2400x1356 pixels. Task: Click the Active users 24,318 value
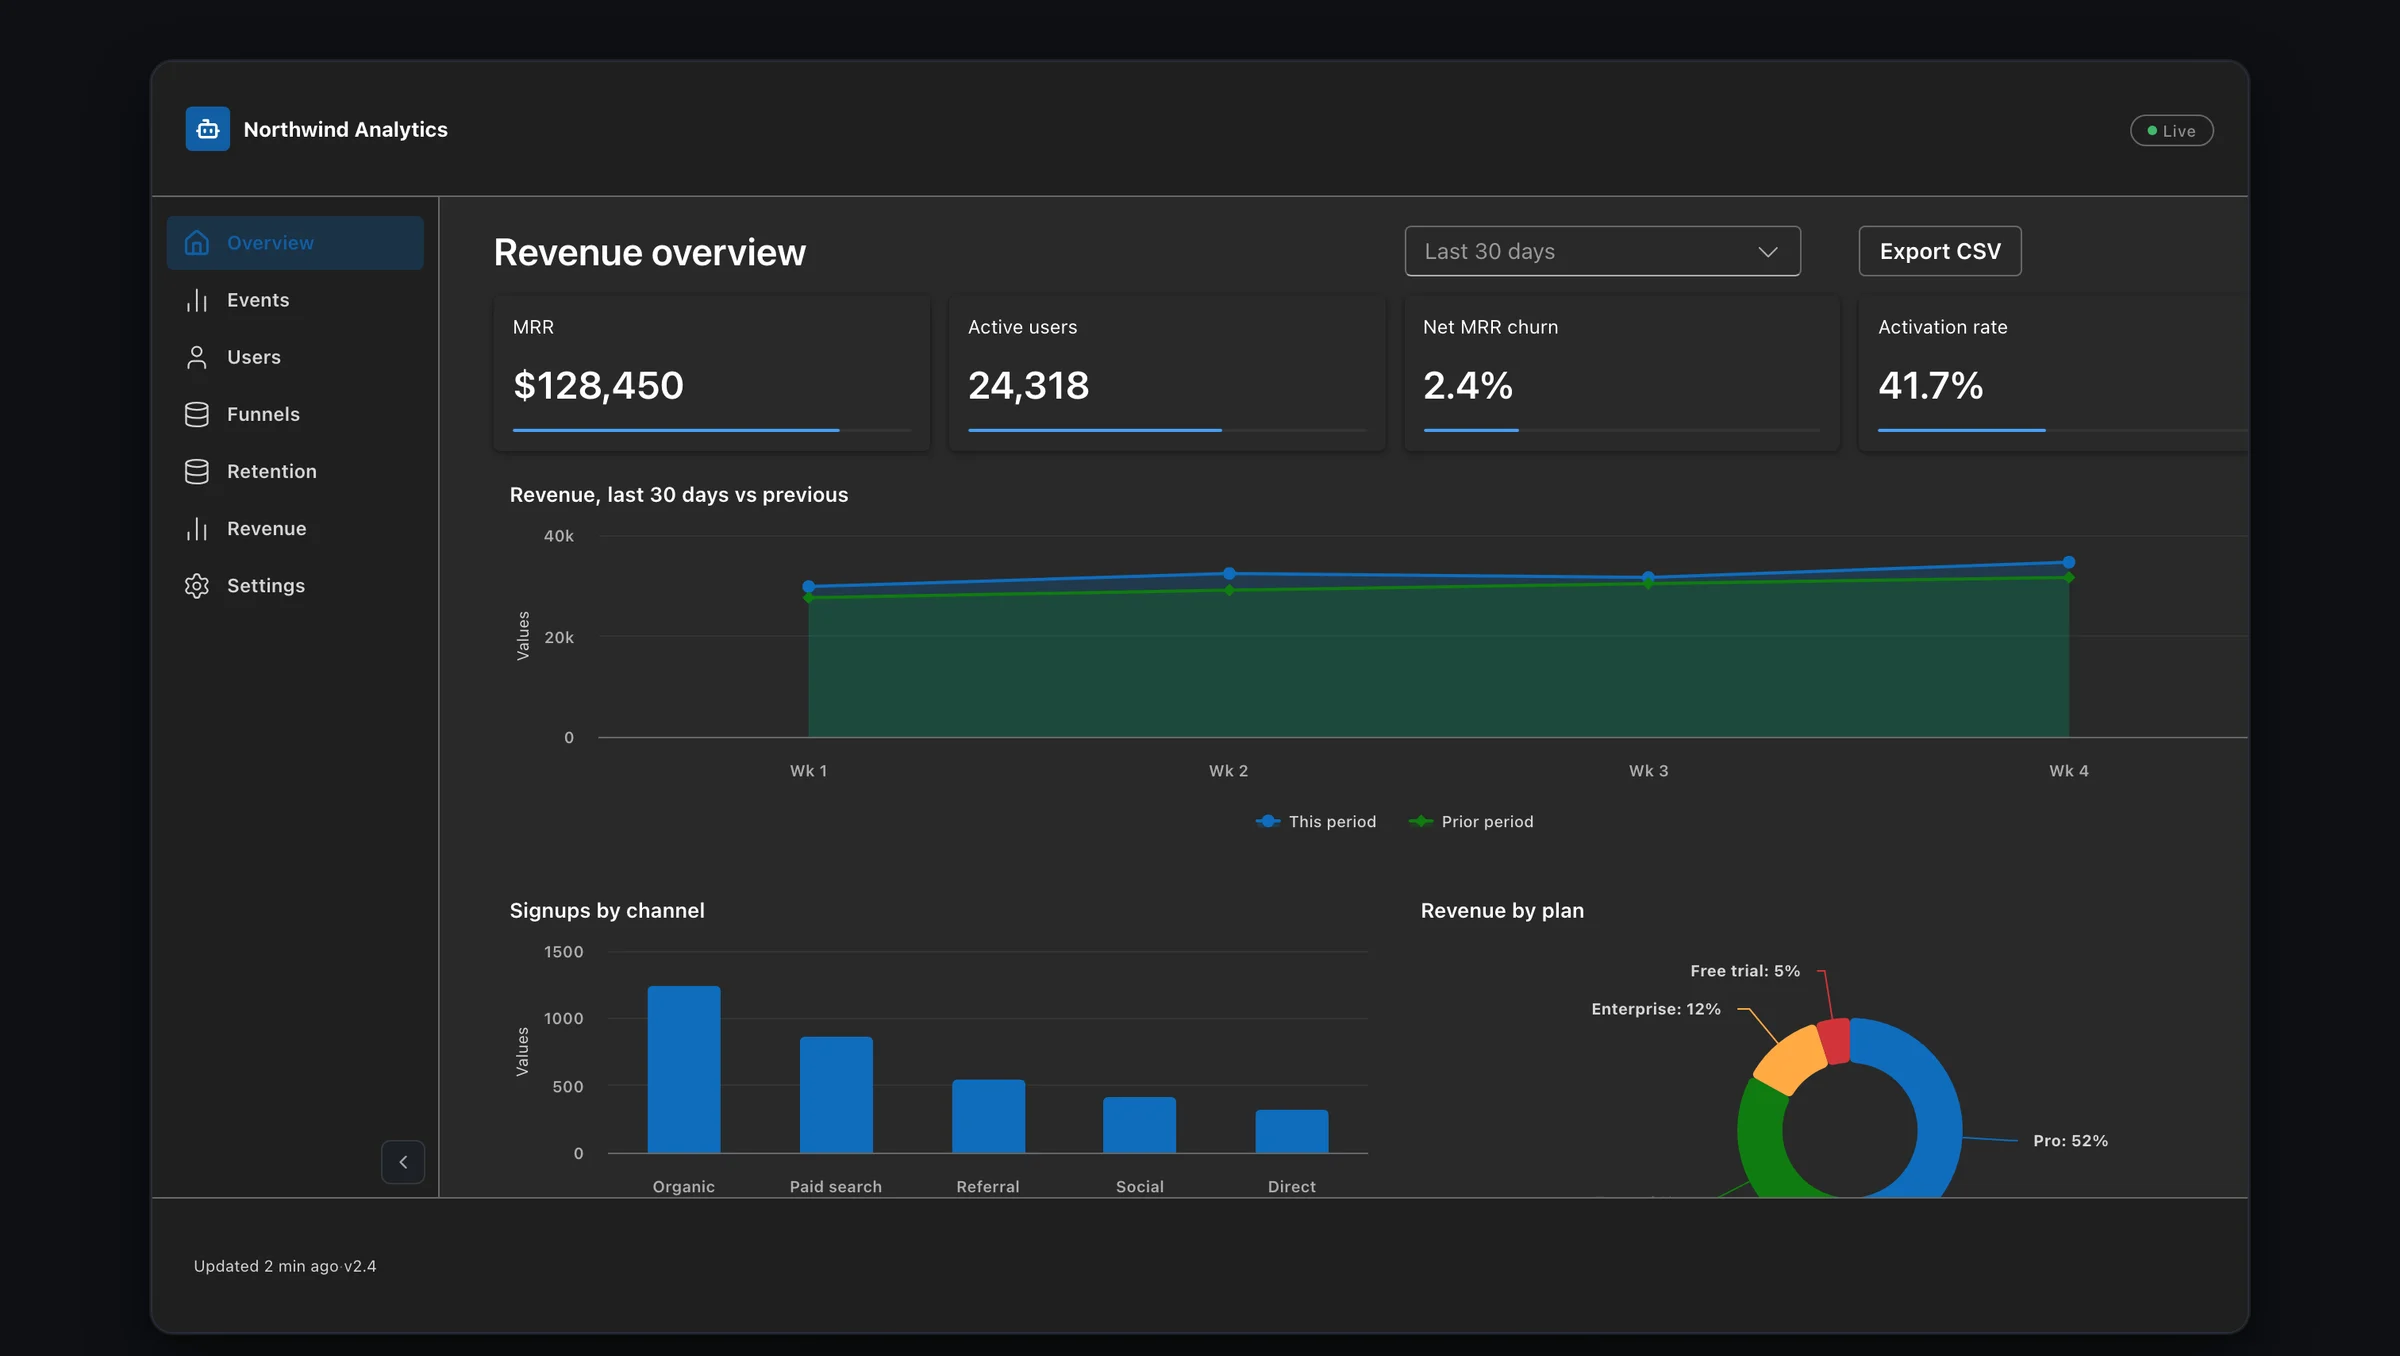(1029, 386)
